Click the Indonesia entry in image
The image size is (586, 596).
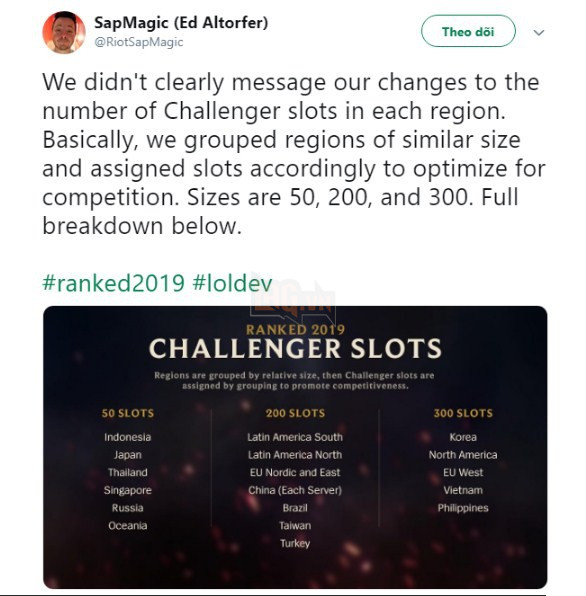pos(128,437)
